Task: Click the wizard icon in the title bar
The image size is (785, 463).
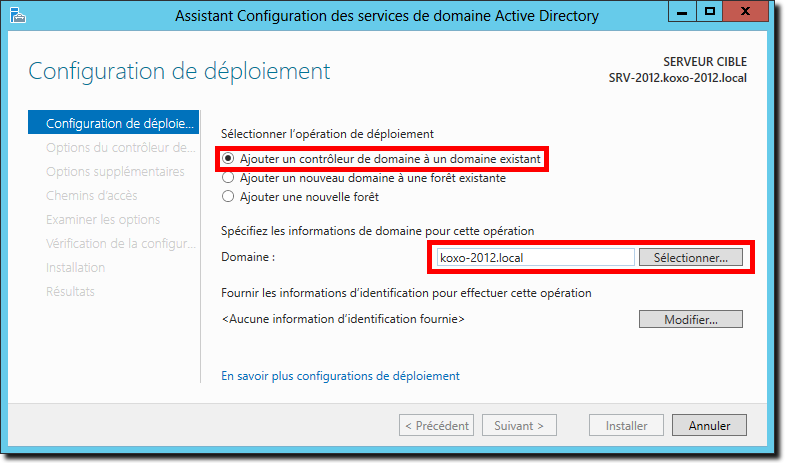Action: [x=18, y=15]
